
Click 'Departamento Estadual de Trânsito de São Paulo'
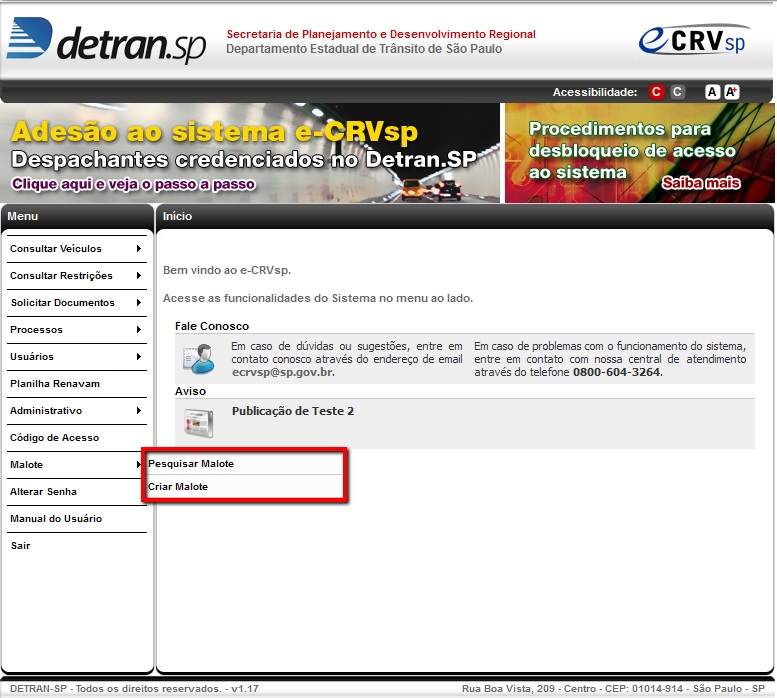tap(364, 49)
